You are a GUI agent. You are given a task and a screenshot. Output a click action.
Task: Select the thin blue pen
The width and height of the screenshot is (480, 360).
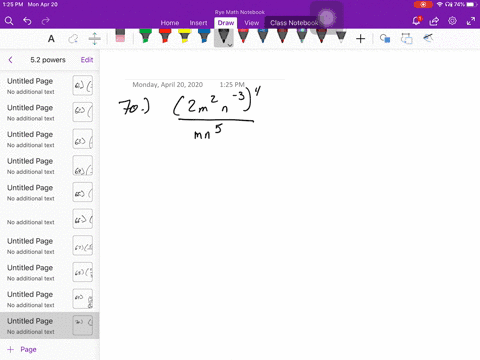pos(263,36)
